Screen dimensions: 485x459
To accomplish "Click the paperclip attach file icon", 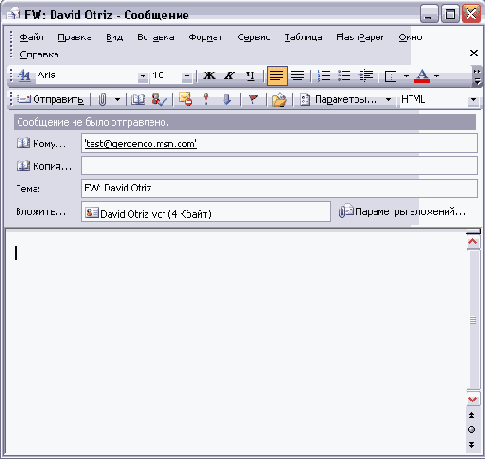I will click(x=102, y=99).
